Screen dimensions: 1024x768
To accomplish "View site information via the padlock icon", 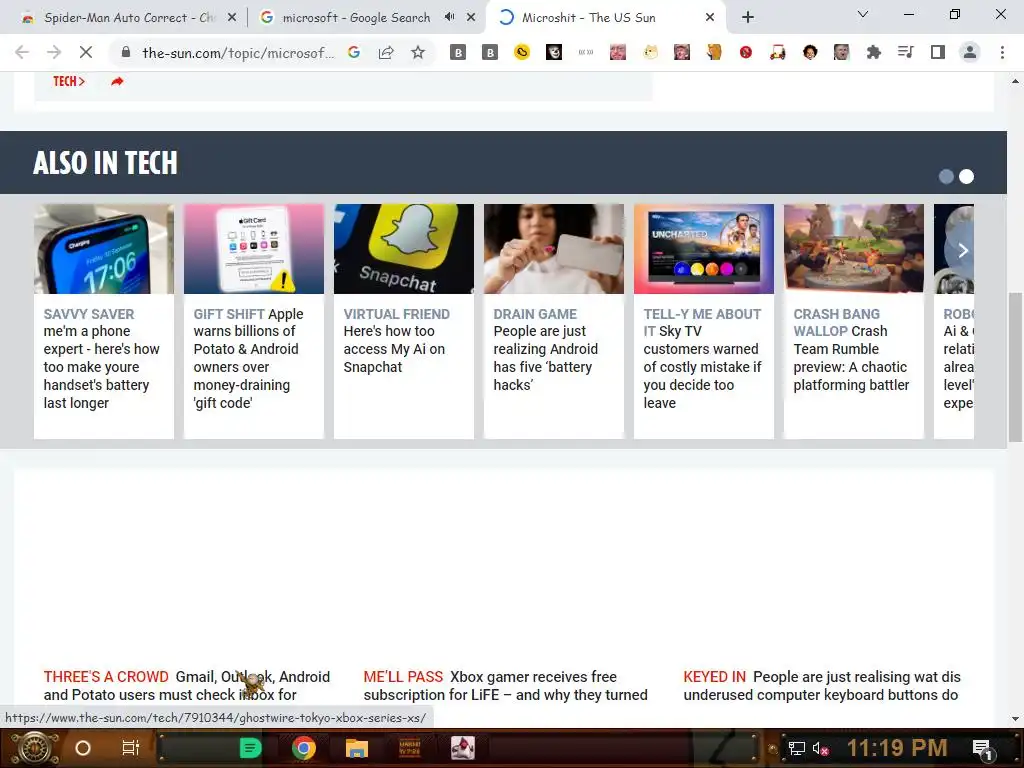I will pyautogui.click(x=126, y=52).
